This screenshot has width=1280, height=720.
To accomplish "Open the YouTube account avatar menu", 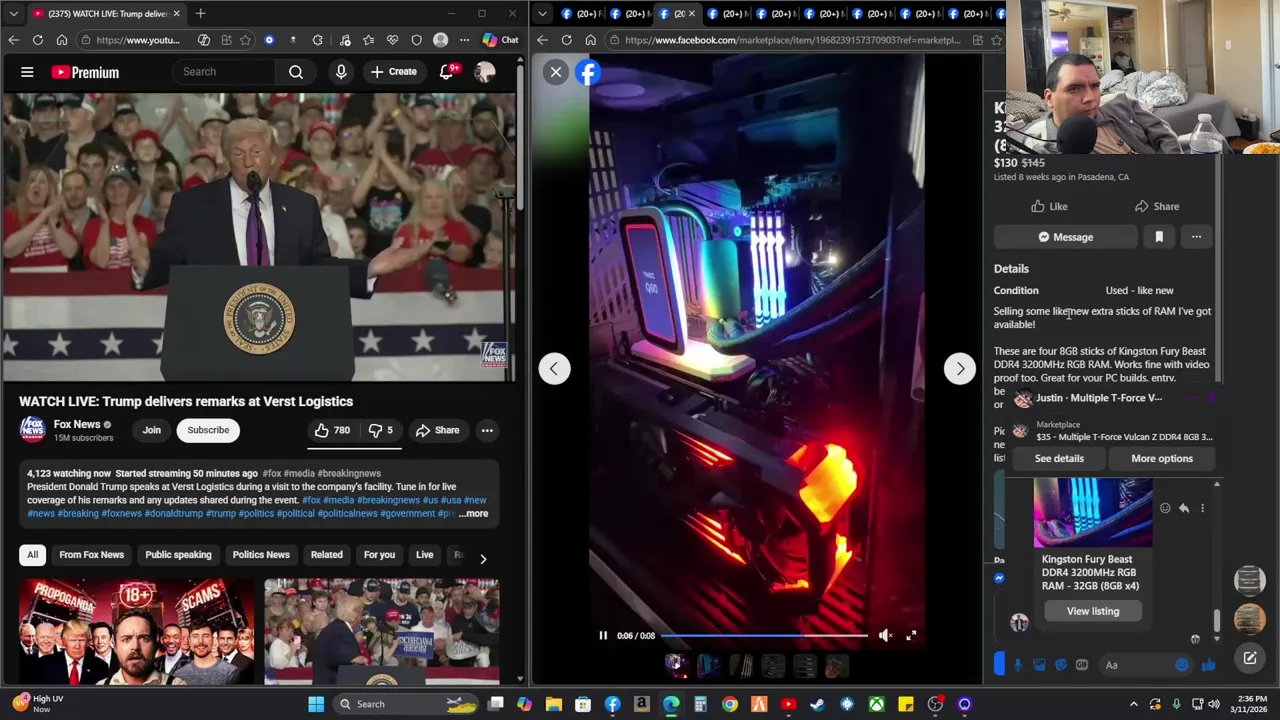I will click(485, 72).
